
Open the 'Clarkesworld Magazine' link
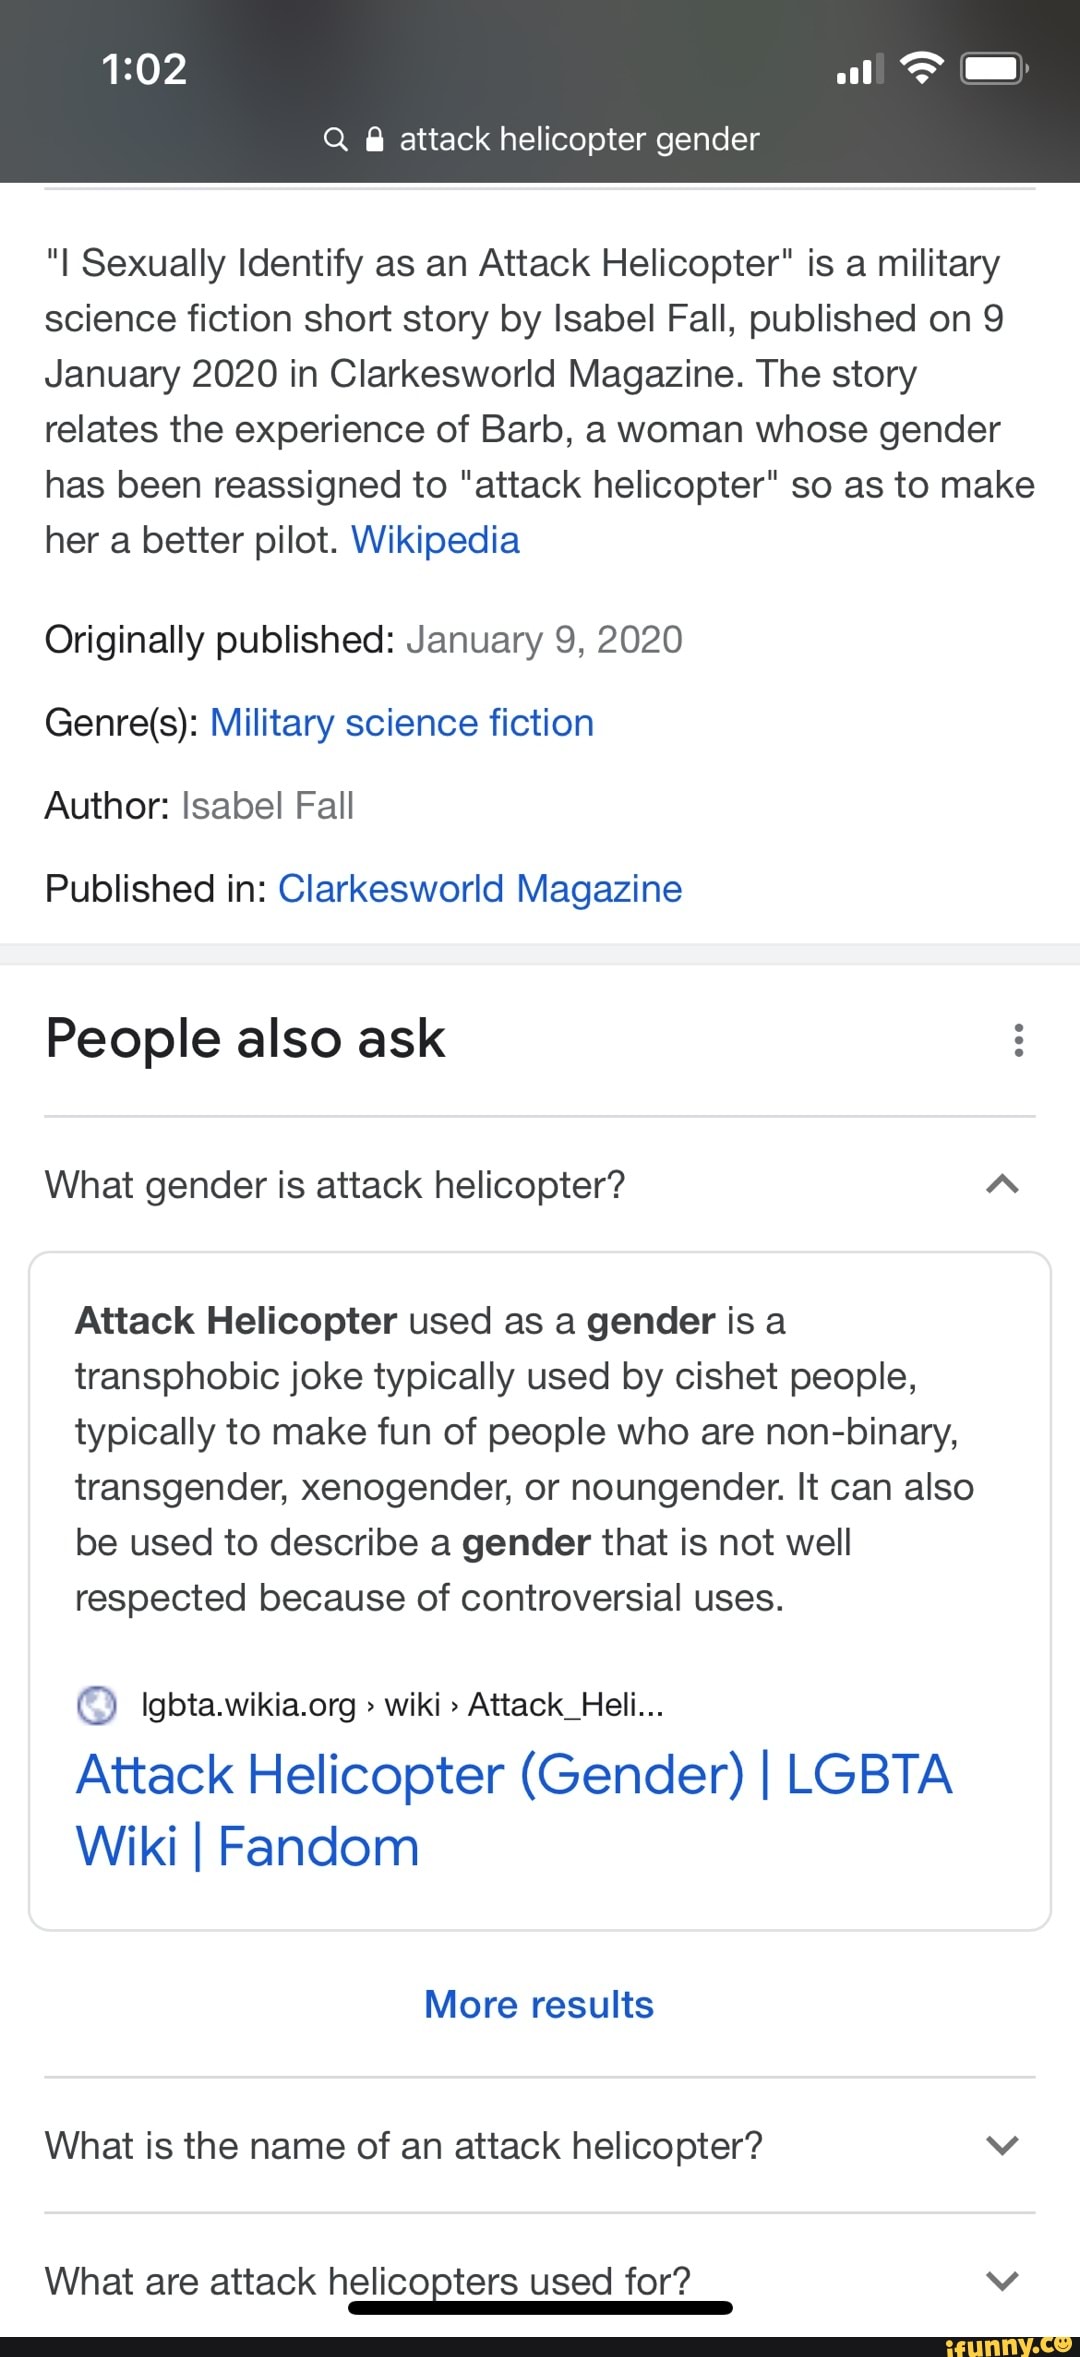point(480,888)
